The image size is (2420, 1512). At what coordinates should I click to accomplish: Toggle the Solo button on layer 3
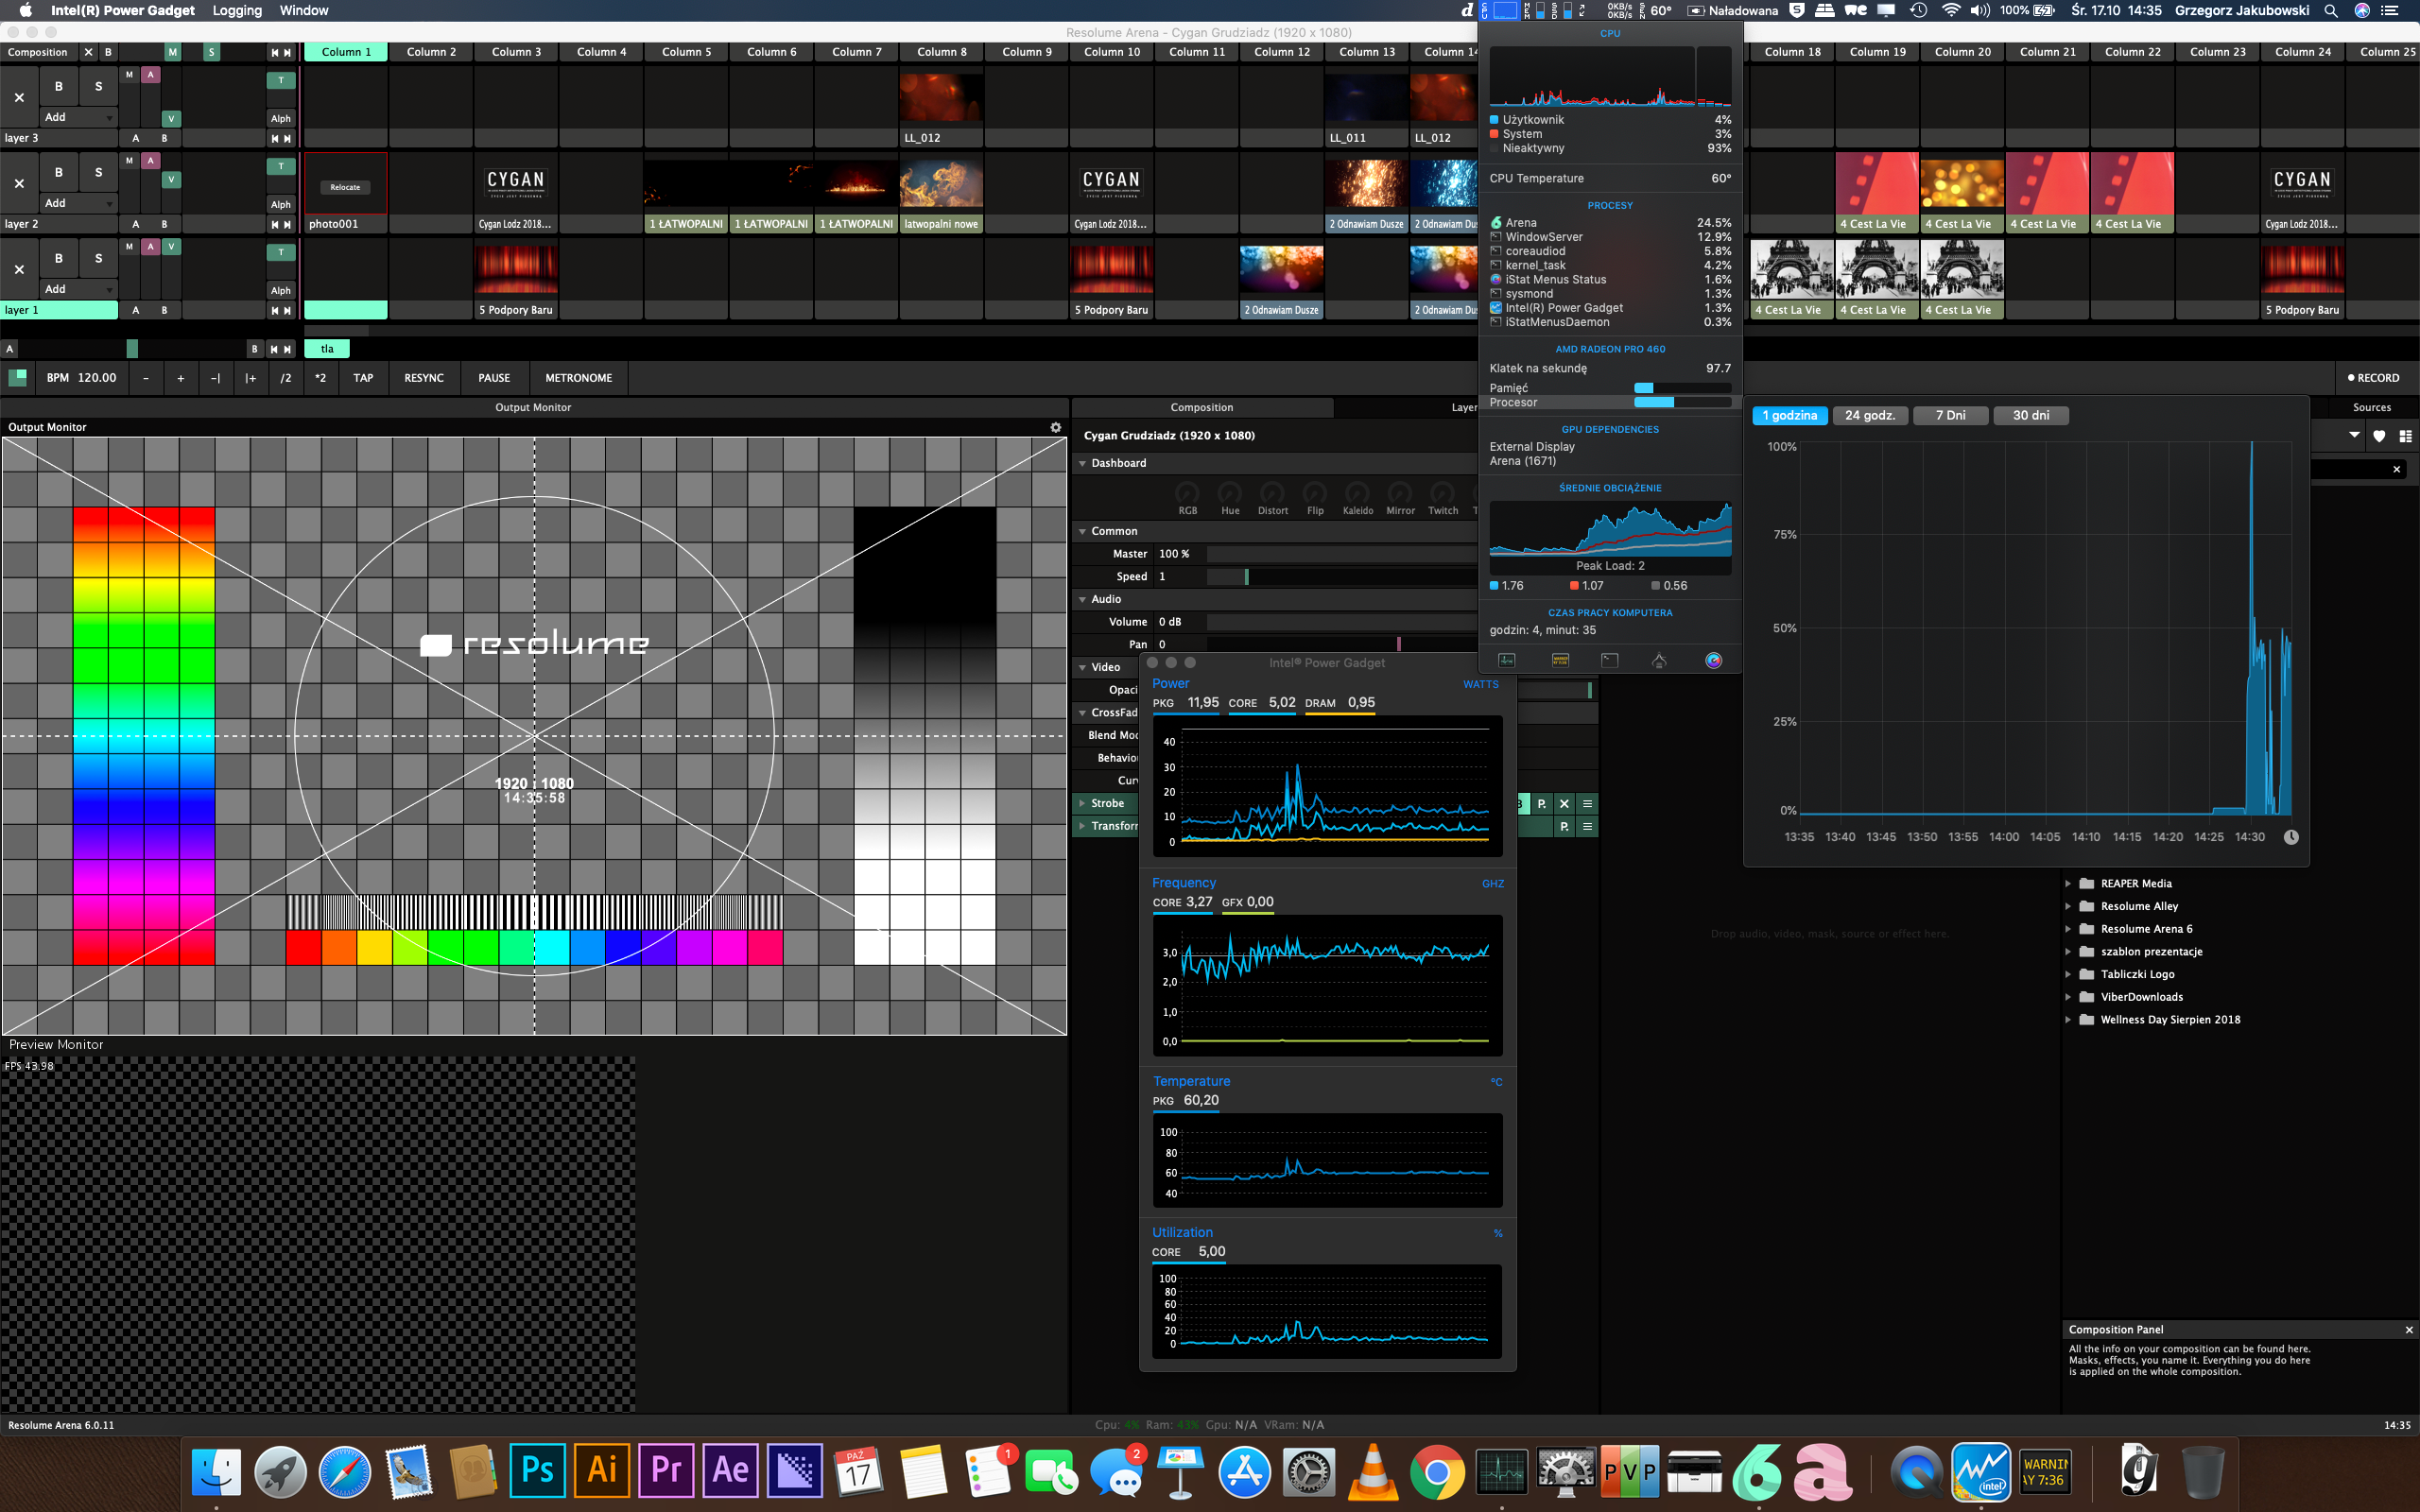pos(98,87)
